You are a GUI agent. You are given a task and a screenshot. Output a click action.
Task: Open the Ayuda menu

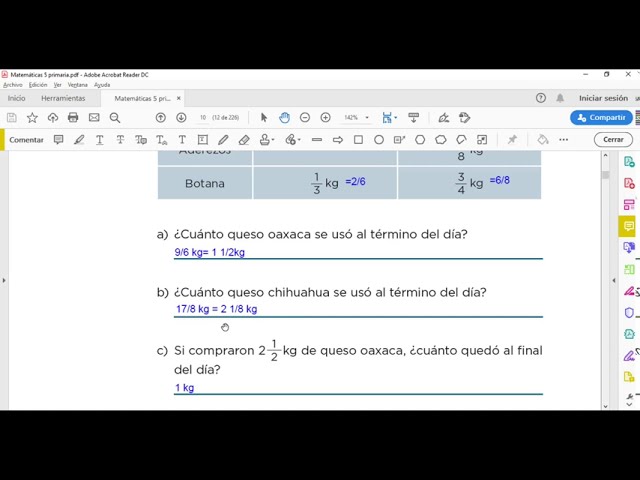[x=102, y=85]
